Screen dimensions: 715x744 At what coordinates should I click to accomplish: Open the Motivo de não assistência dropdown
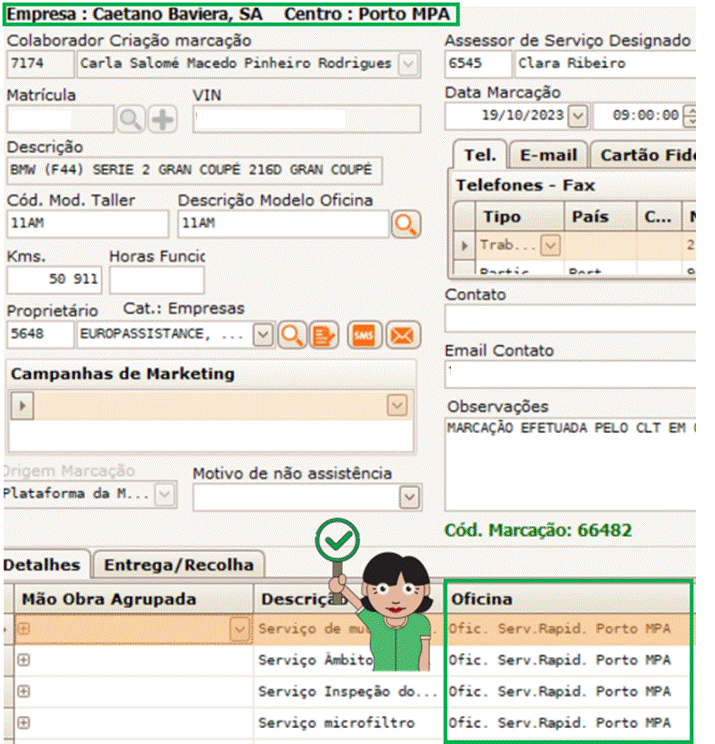coord(409,497)
